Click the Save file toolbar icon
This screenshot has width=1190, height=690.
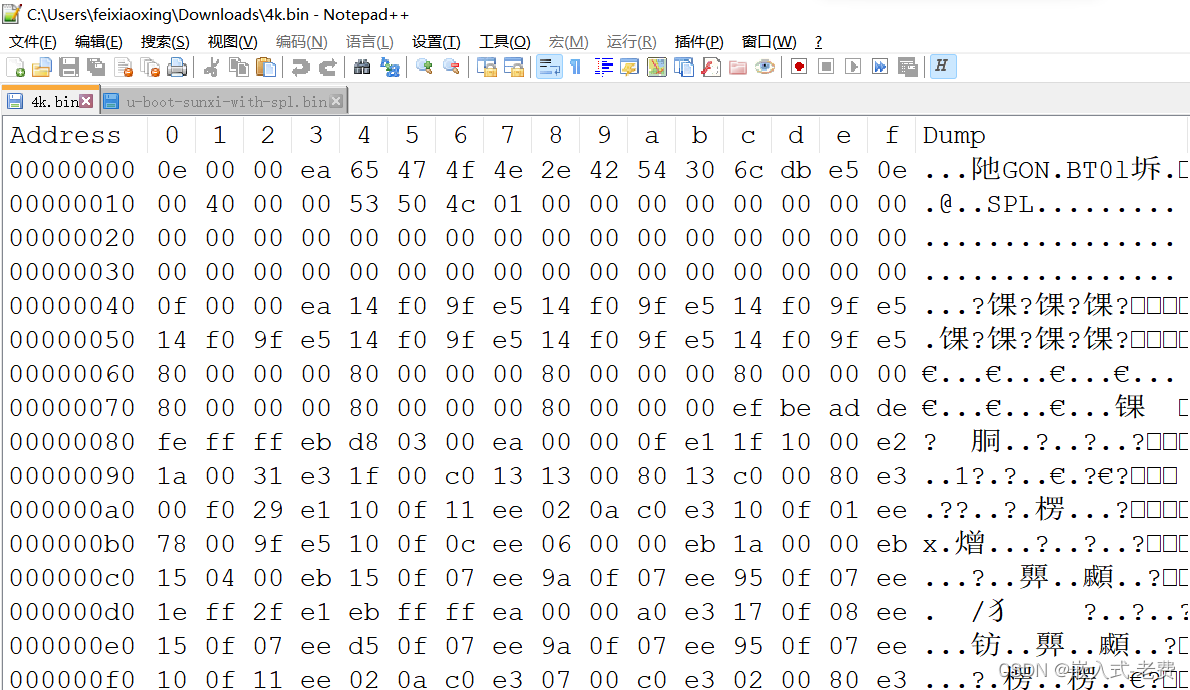(x=69, y=68)
